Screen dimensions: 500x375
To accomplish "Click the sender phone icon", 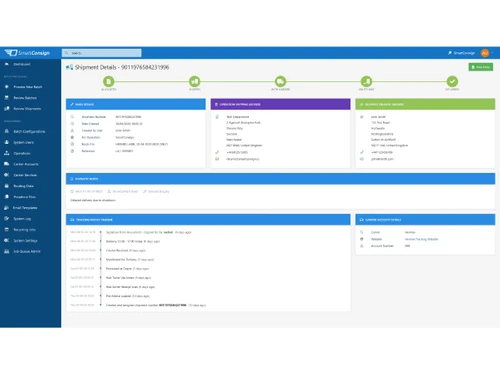I will 217,152.
